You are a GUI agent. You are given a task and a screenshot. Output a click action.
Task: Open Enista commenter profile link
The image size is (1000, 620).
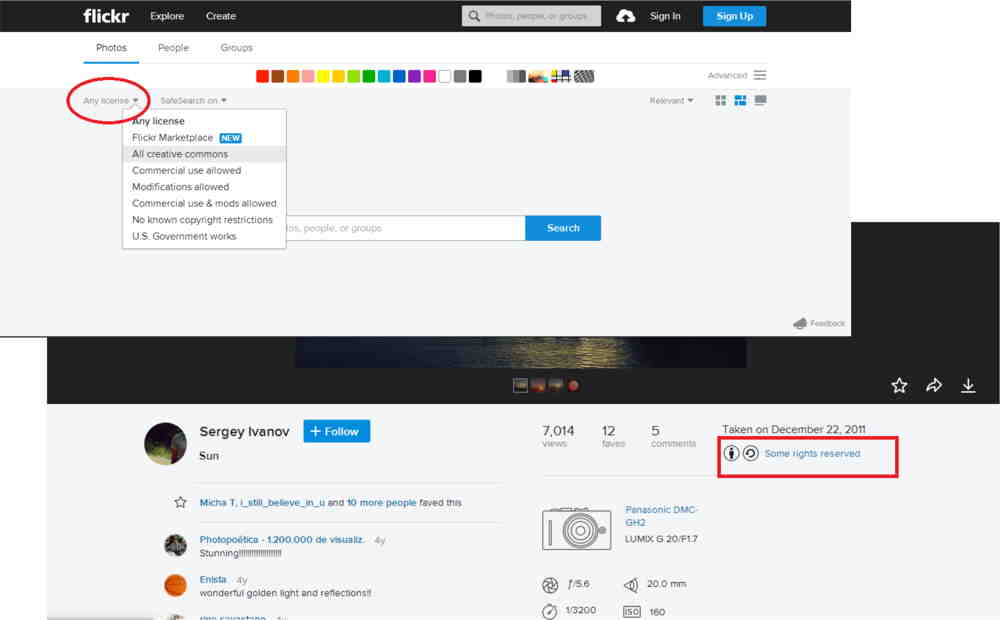pos(213,579)
